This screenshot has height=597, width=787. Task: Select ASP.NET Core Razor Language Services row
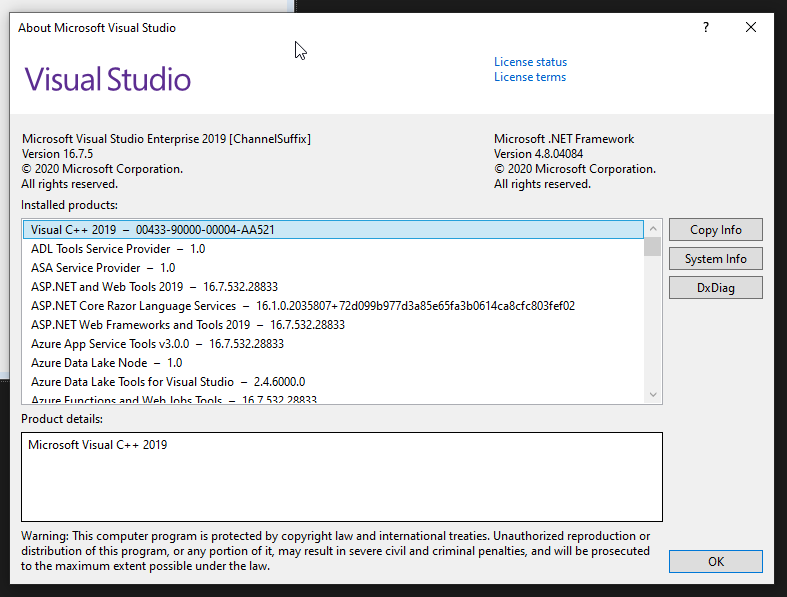point(333,306)
